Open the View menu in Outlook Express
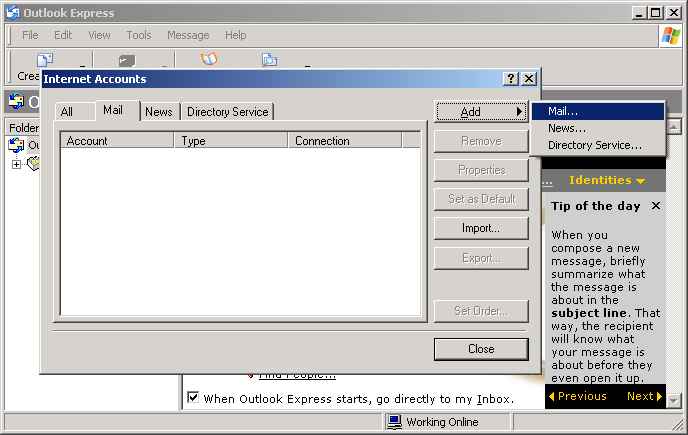This screenshot has height=435, width=688. pos(99,35)
